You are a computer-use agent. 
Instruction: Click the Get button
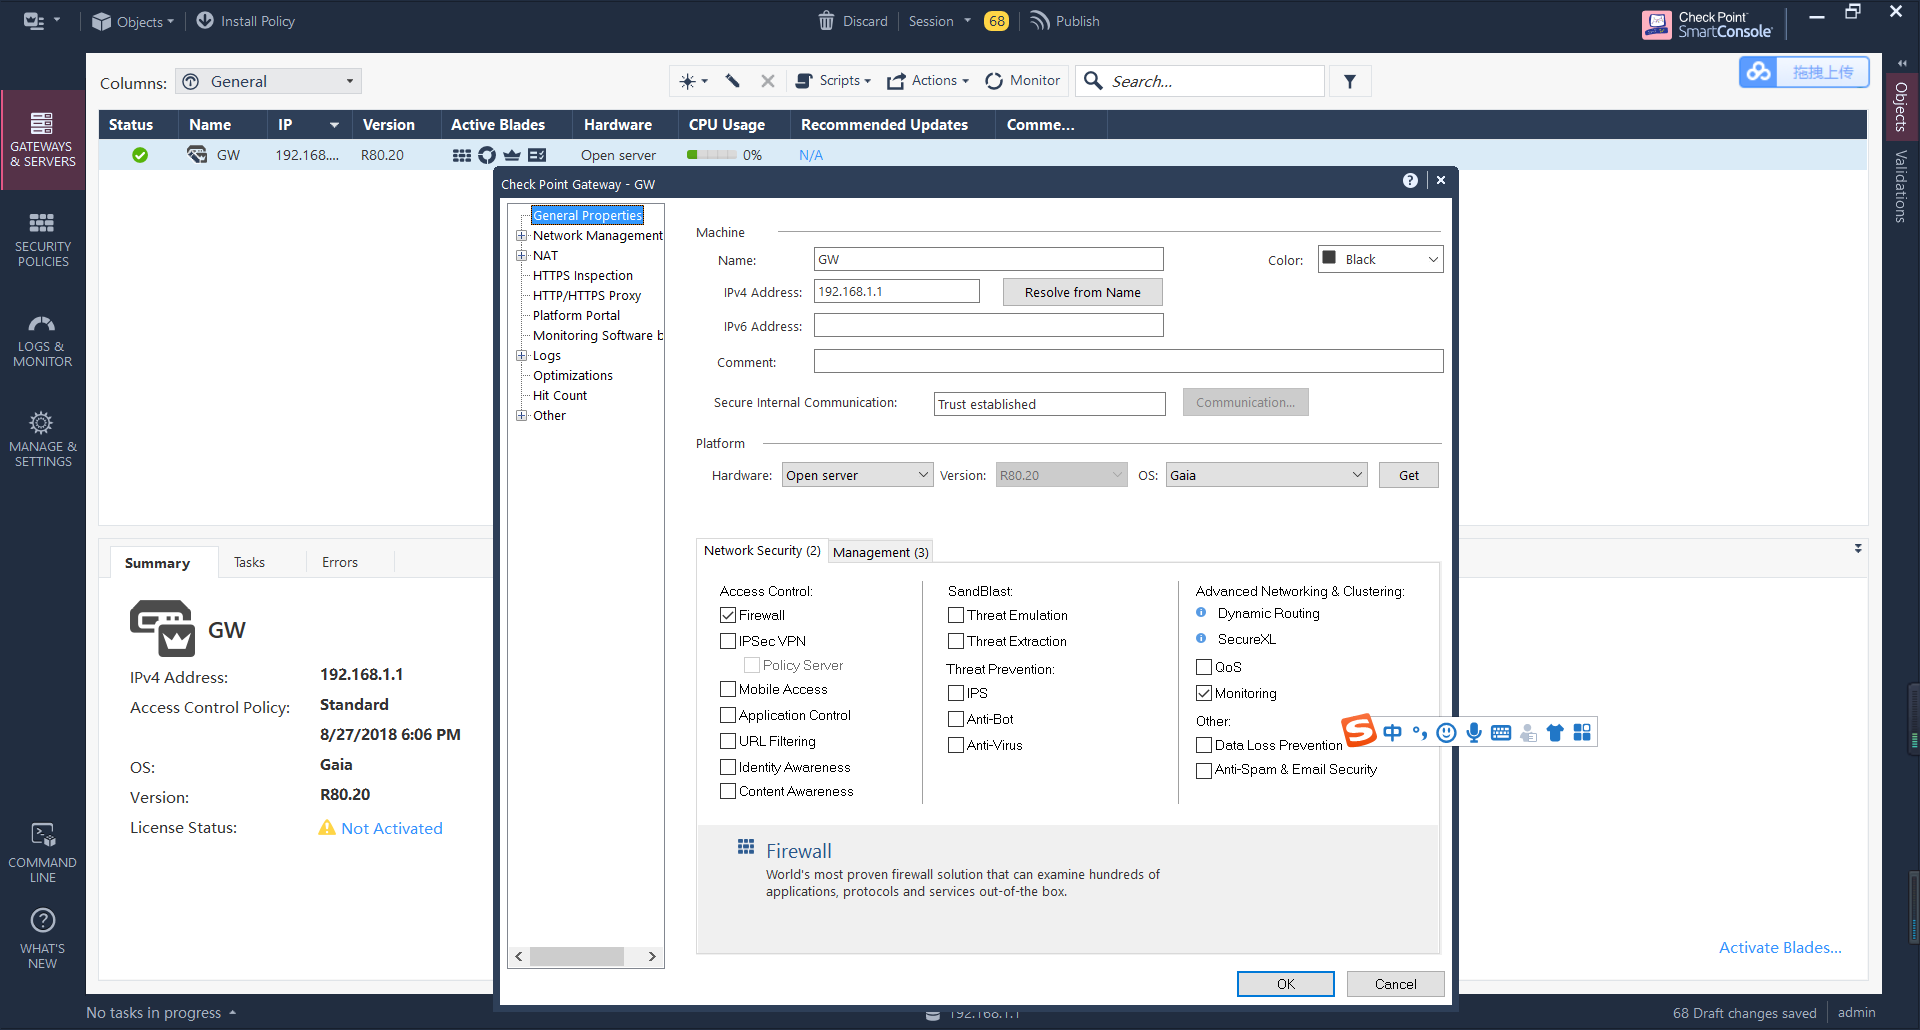(1408, 475)
